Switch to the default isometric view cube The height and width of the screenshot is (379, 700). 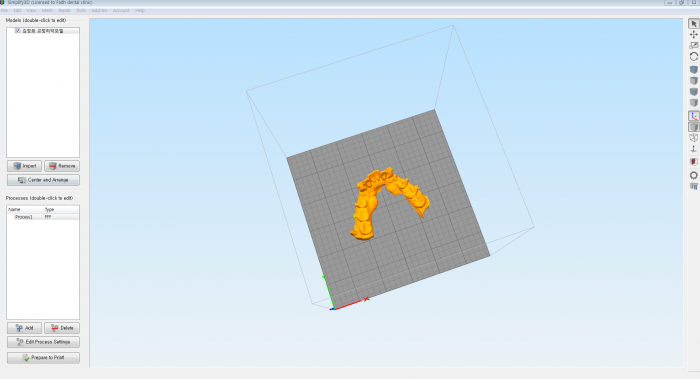[x=693, y=70]
